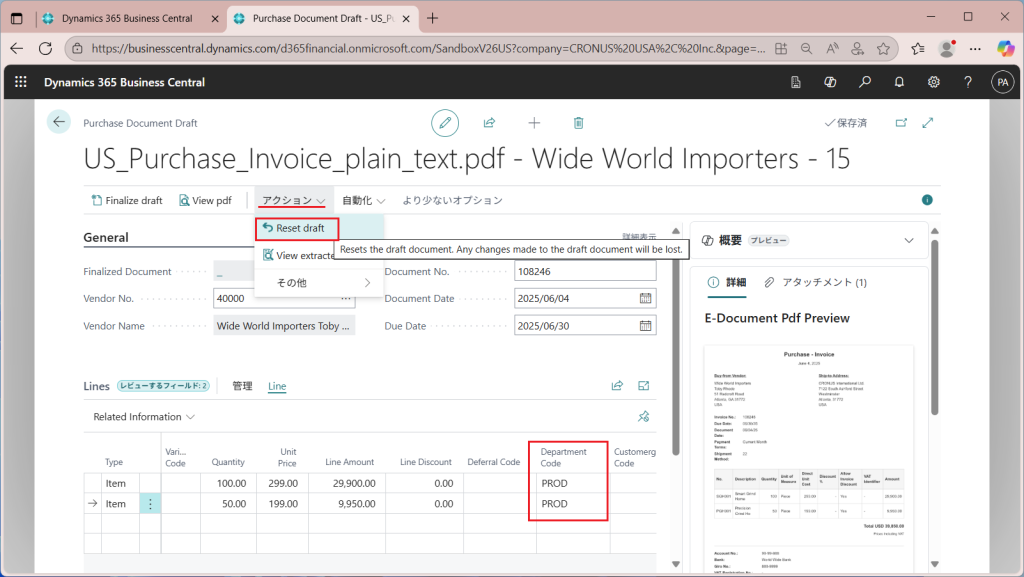This screenshot has width=1024, height=577.
Task: Click the pin icon in Lines toolbar
Action: coord(643,416)
